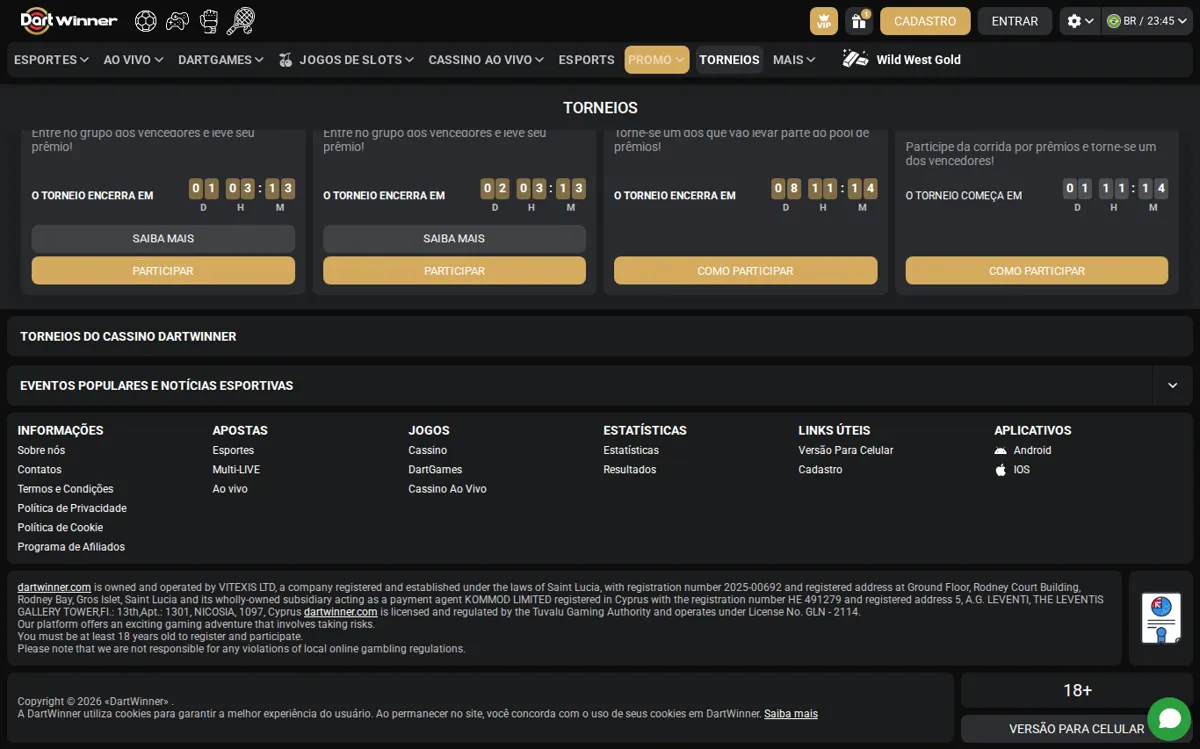Viewport: 1200px width, 749px height.
Task: Expand the ESPORTES menu
Action: (51, 60)
